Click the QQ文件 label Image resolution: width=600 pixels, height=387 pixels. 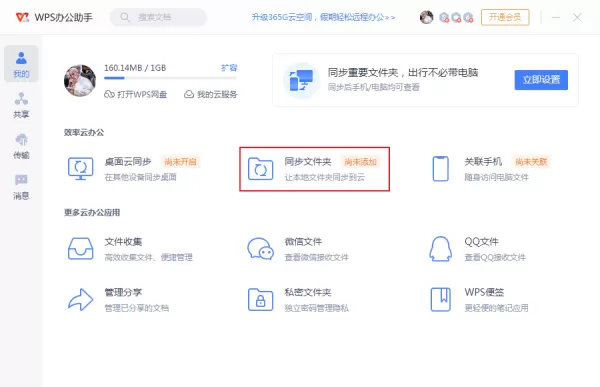click(x=481, y=242)
